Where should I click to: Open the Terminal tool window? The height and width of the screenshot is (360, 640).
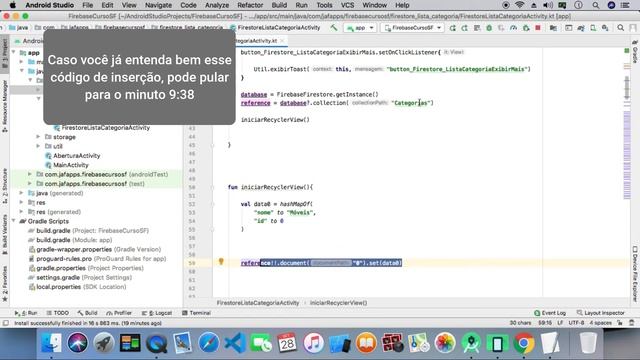(x=196, y=313)
